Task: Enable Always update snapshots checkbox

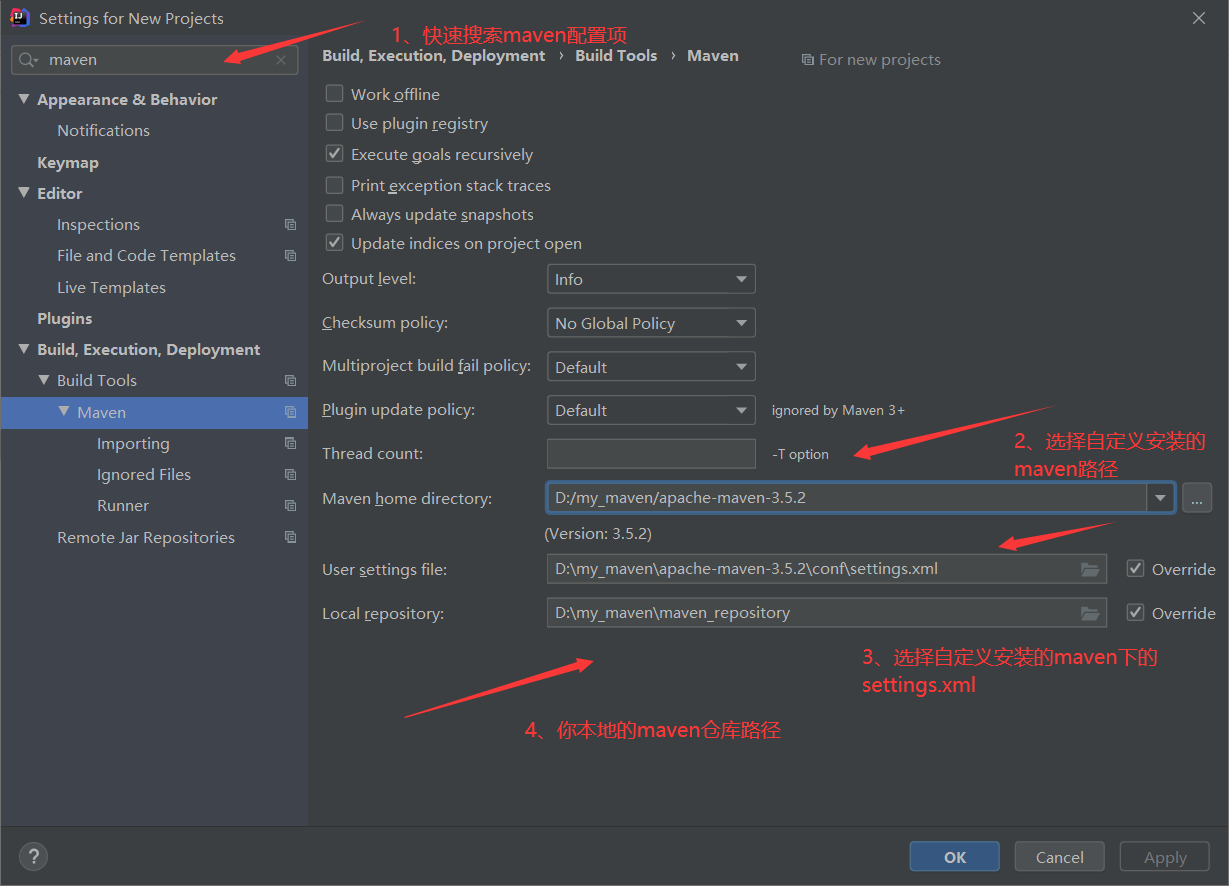Action: pyautogui.click(x=335, y=214)
